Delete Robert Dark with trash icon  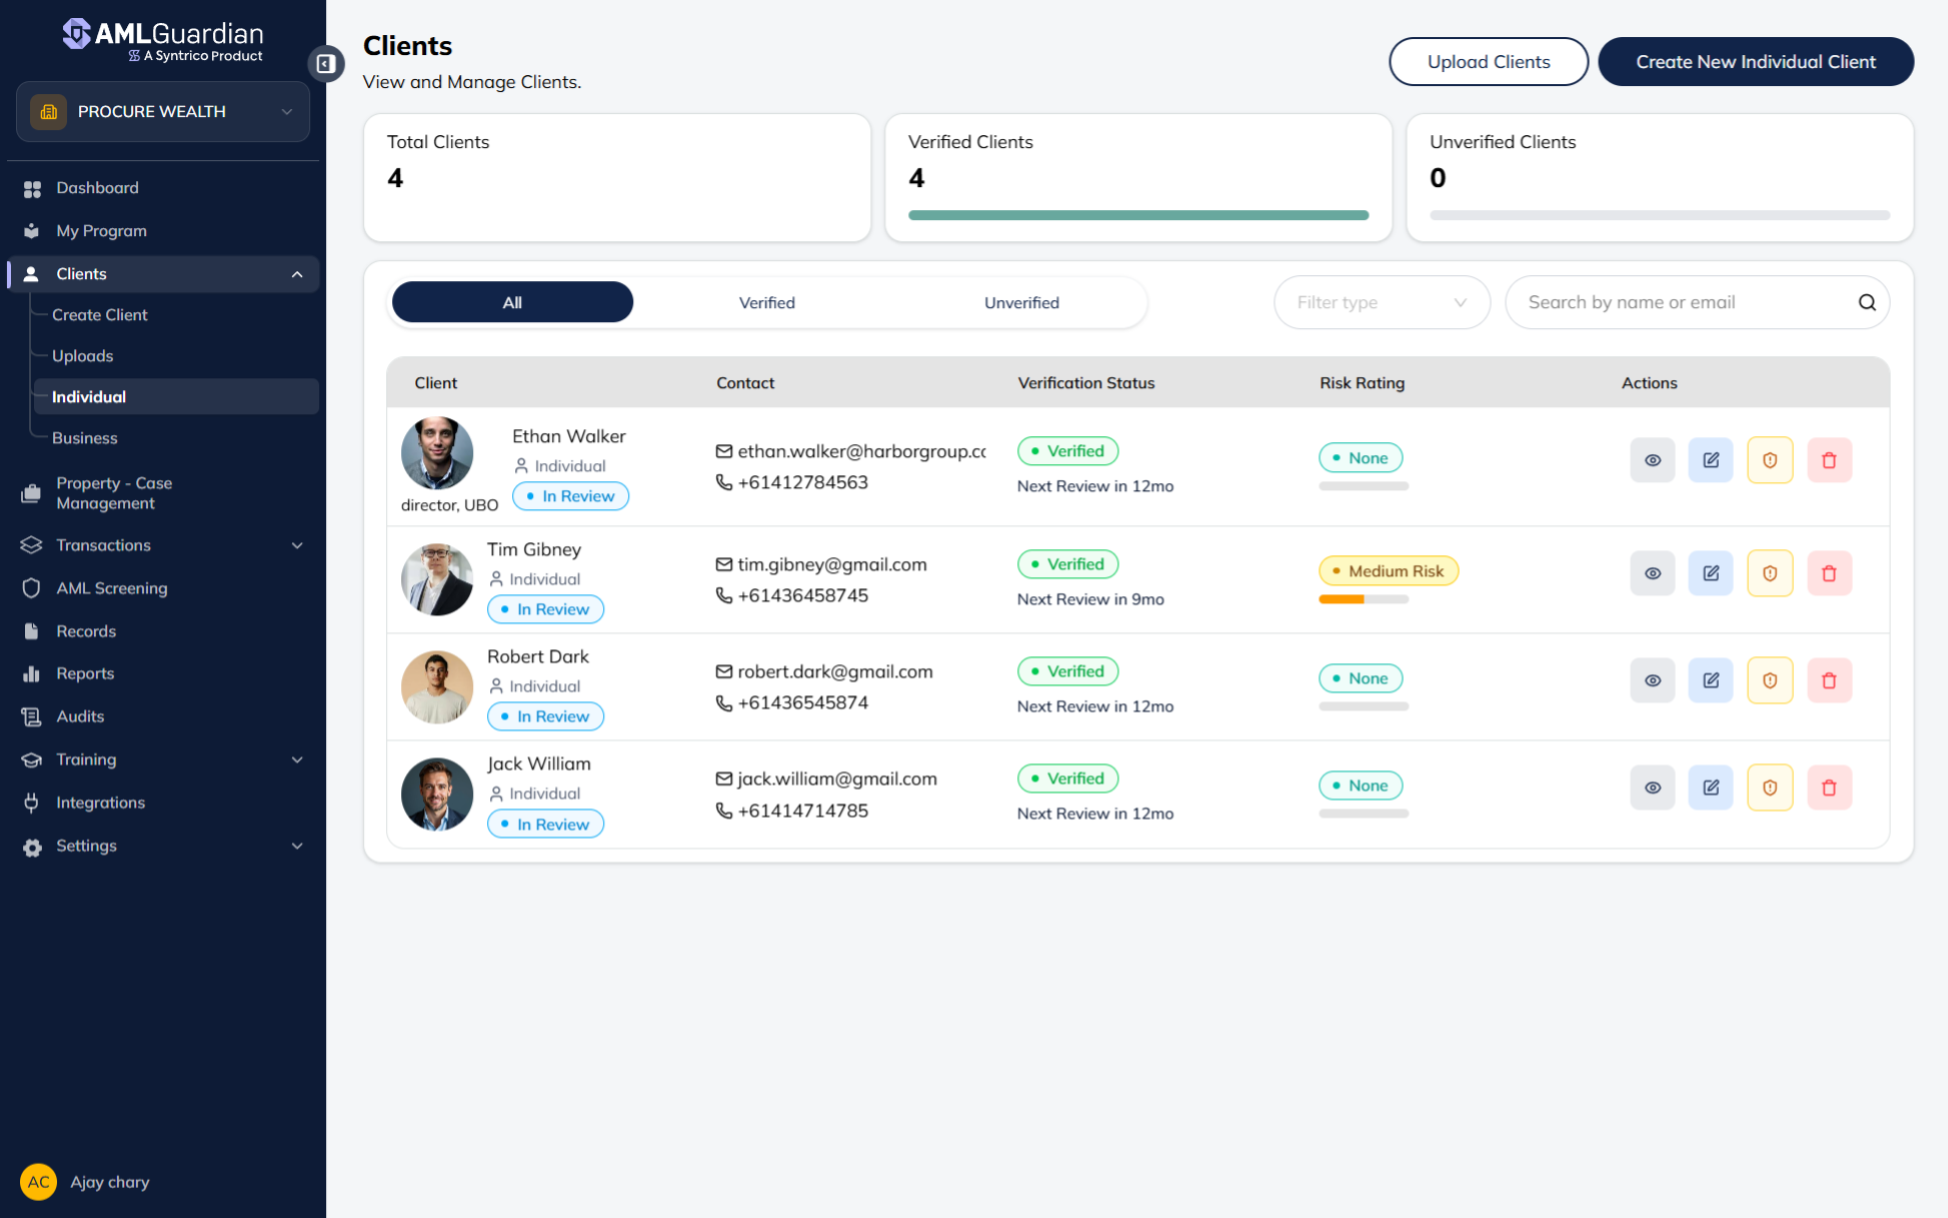click(1829, 680)
